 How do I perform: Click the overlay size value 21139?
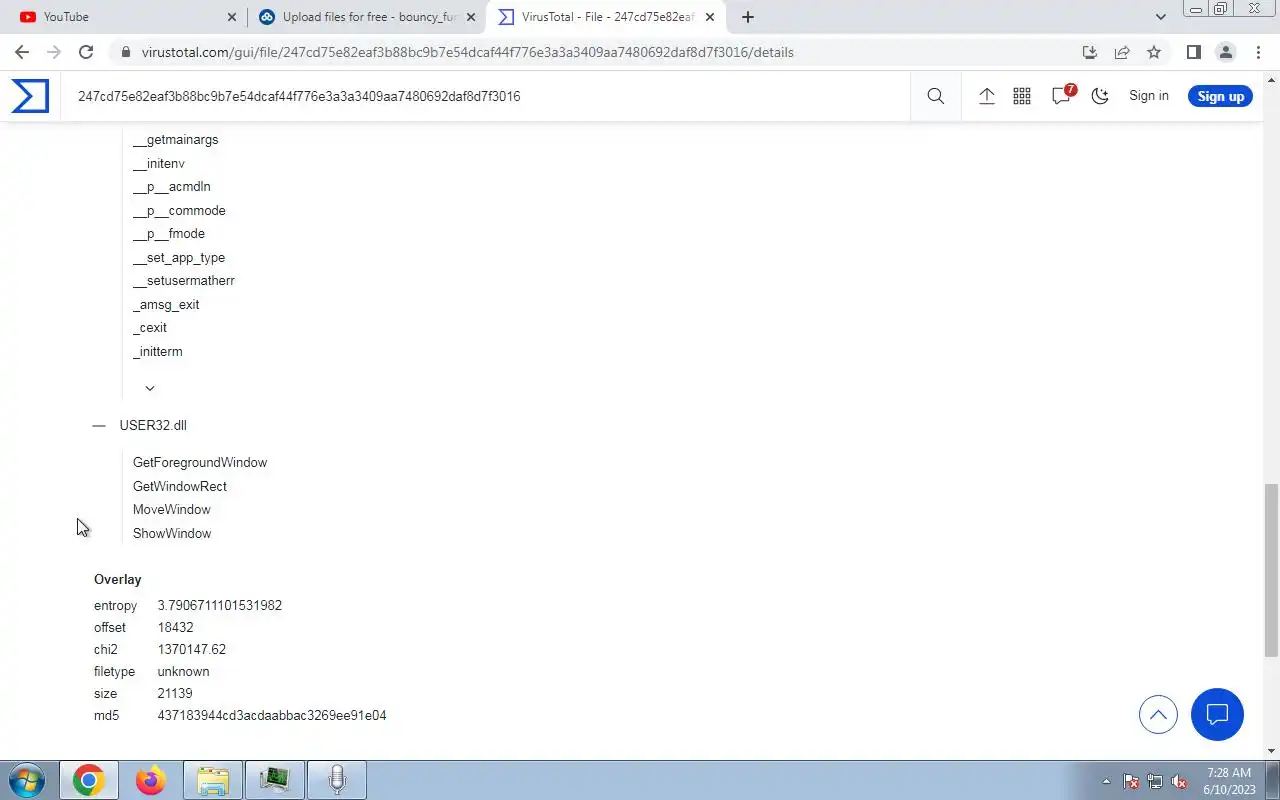(x=175, y=694)
